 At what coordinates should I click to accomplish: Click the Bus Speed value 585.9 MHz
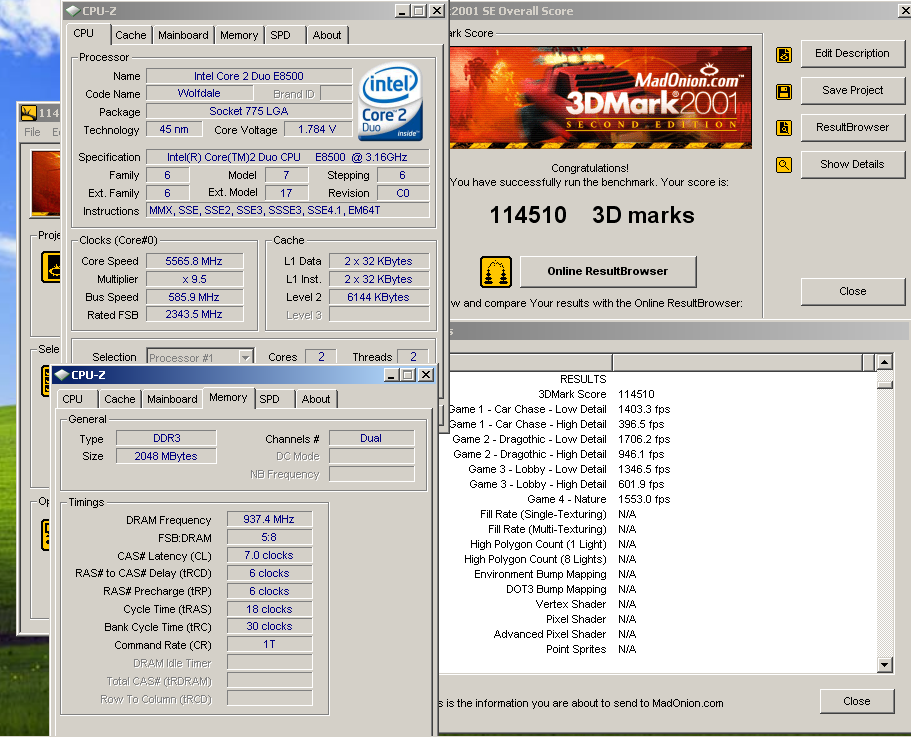pyautogui.click(x=194, y=297)
